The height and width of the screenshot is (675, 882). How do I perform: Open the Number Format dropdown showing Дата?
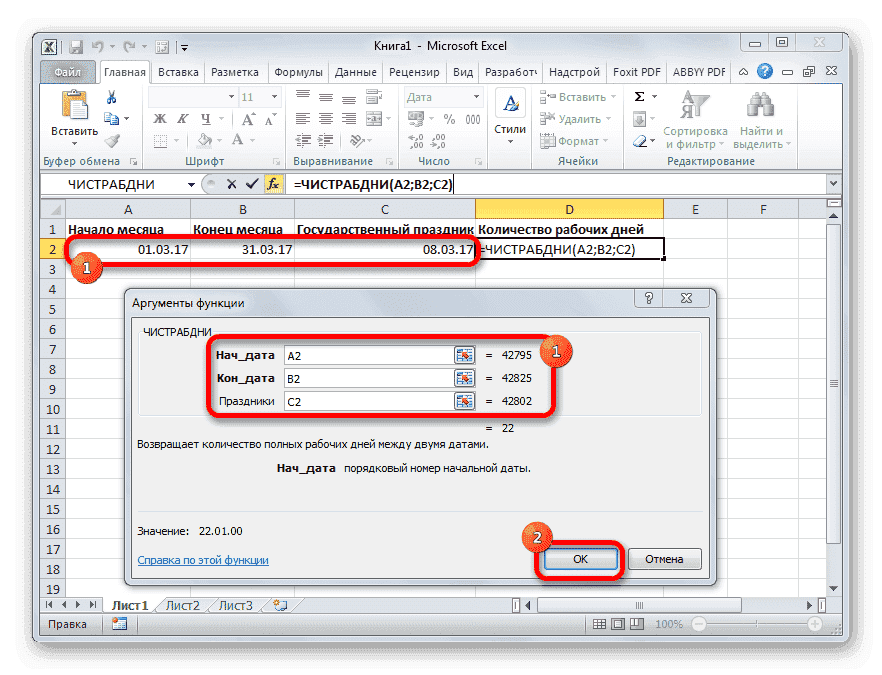coord(477,96)
